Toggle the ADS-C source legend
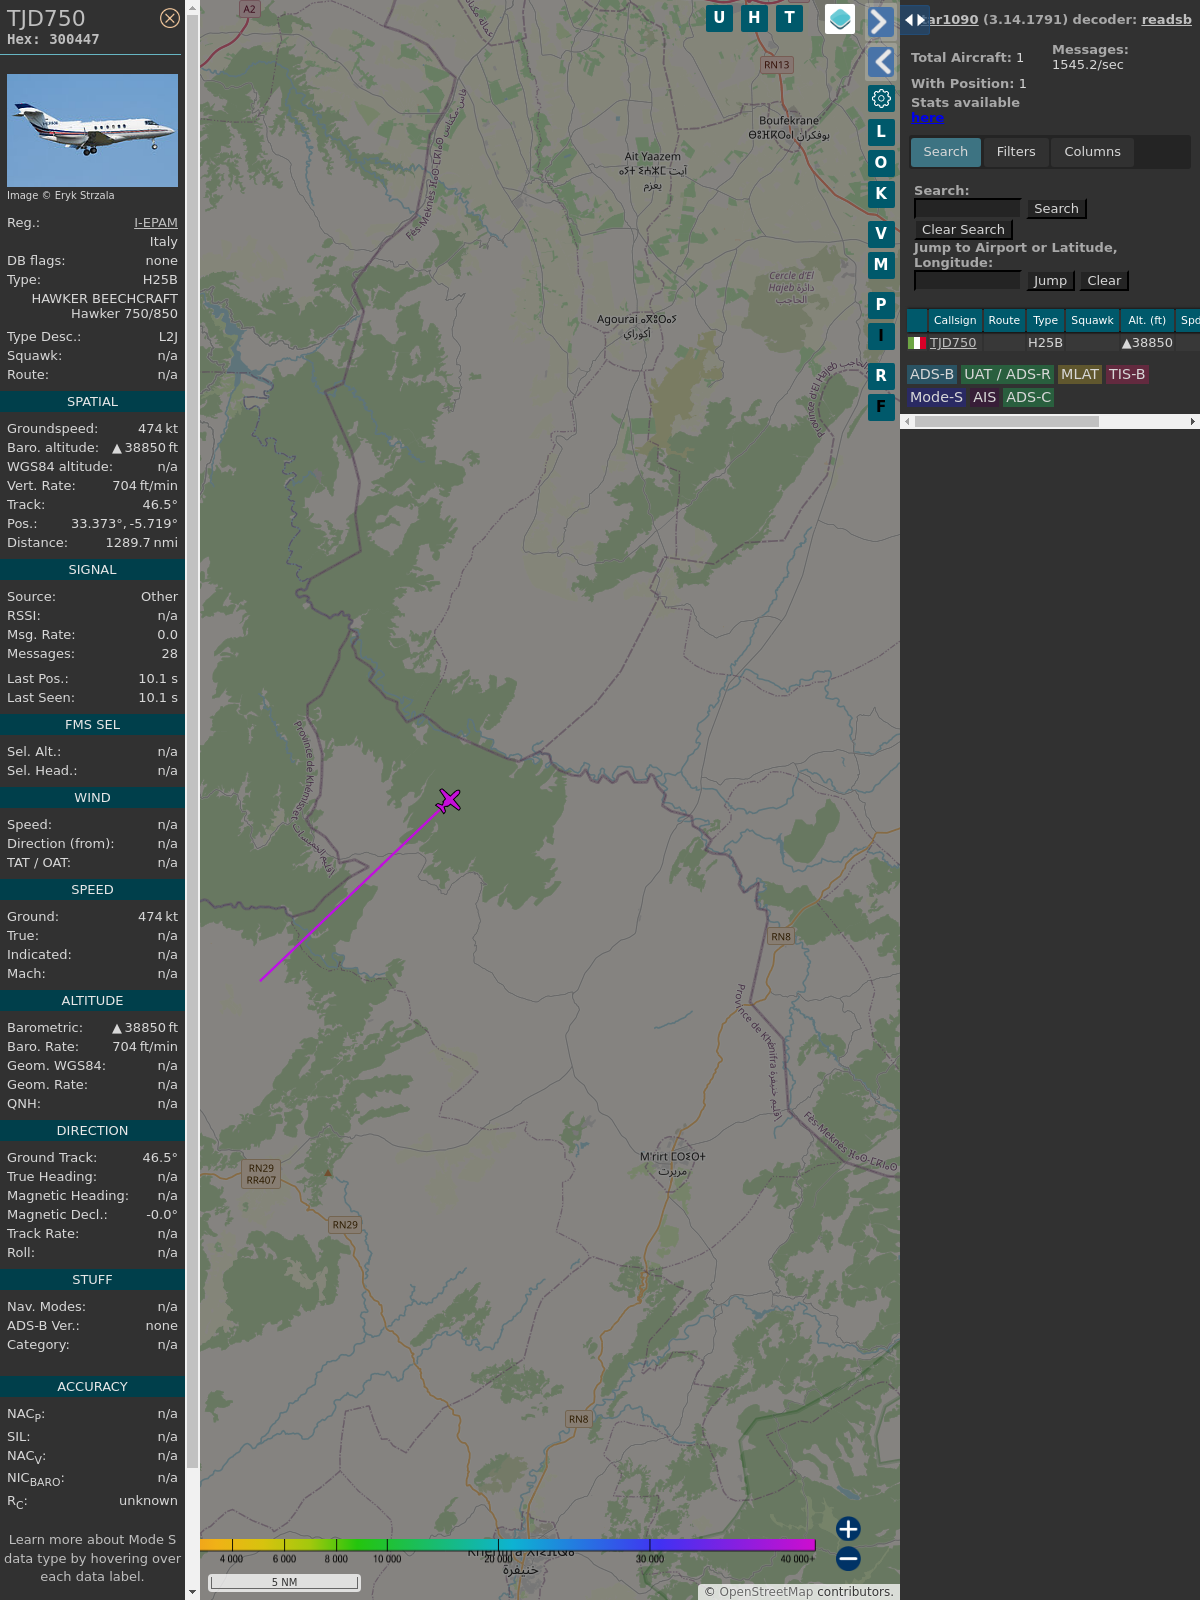This screenshot has height=1600, width=1200. coord(1029,397)
